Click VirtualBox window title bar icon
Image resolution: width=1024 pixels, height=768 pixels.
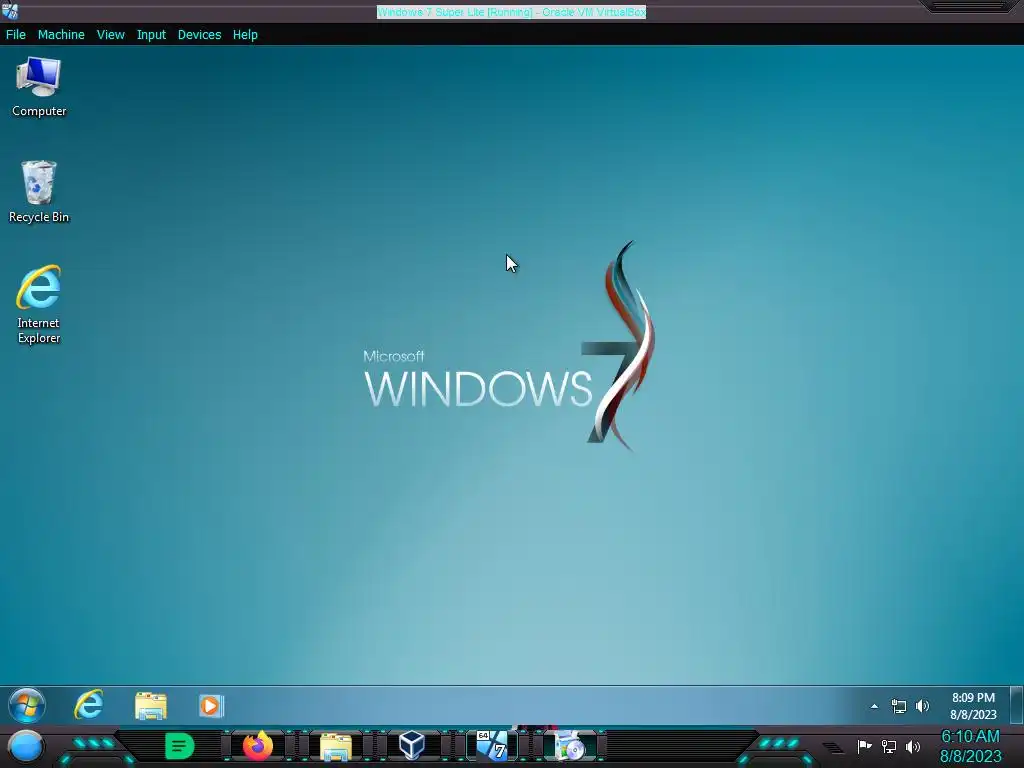[10, 11]
